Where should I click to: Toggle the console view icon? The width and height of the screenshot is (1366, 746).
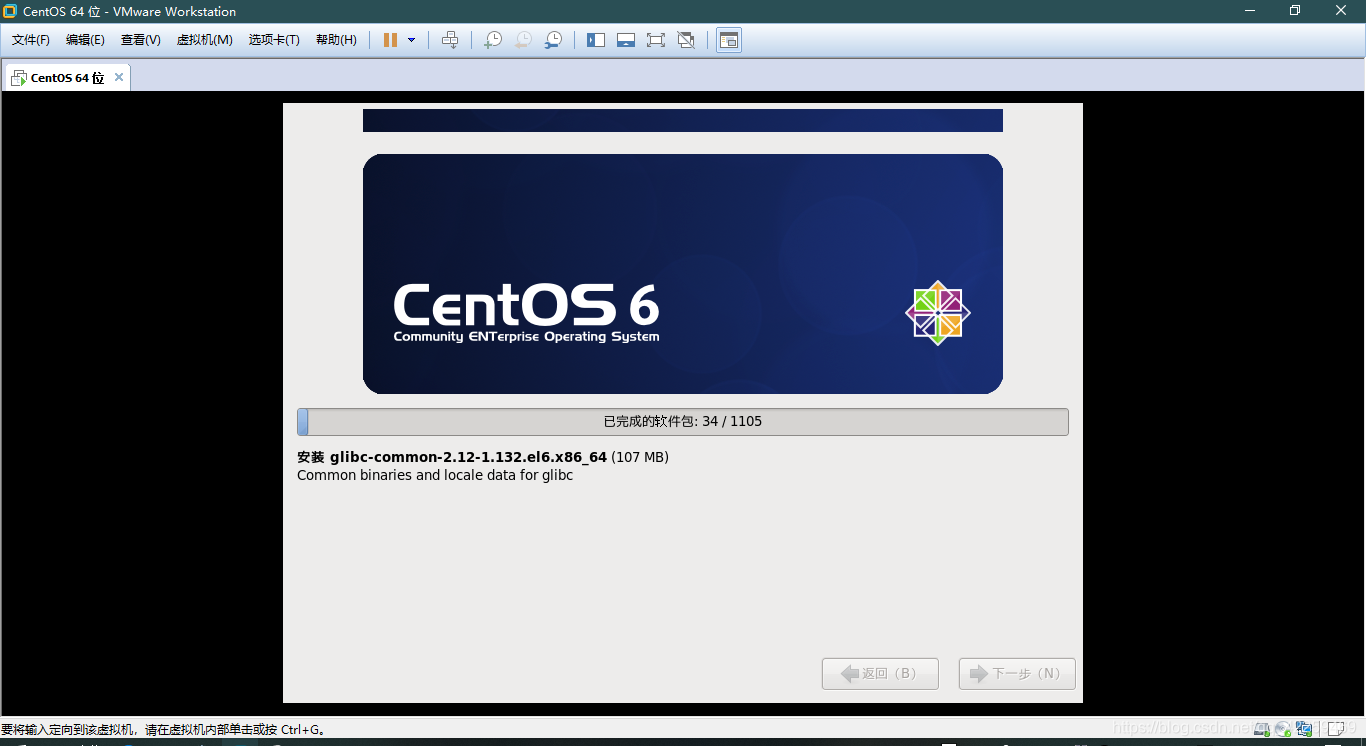tap(729, 40)
